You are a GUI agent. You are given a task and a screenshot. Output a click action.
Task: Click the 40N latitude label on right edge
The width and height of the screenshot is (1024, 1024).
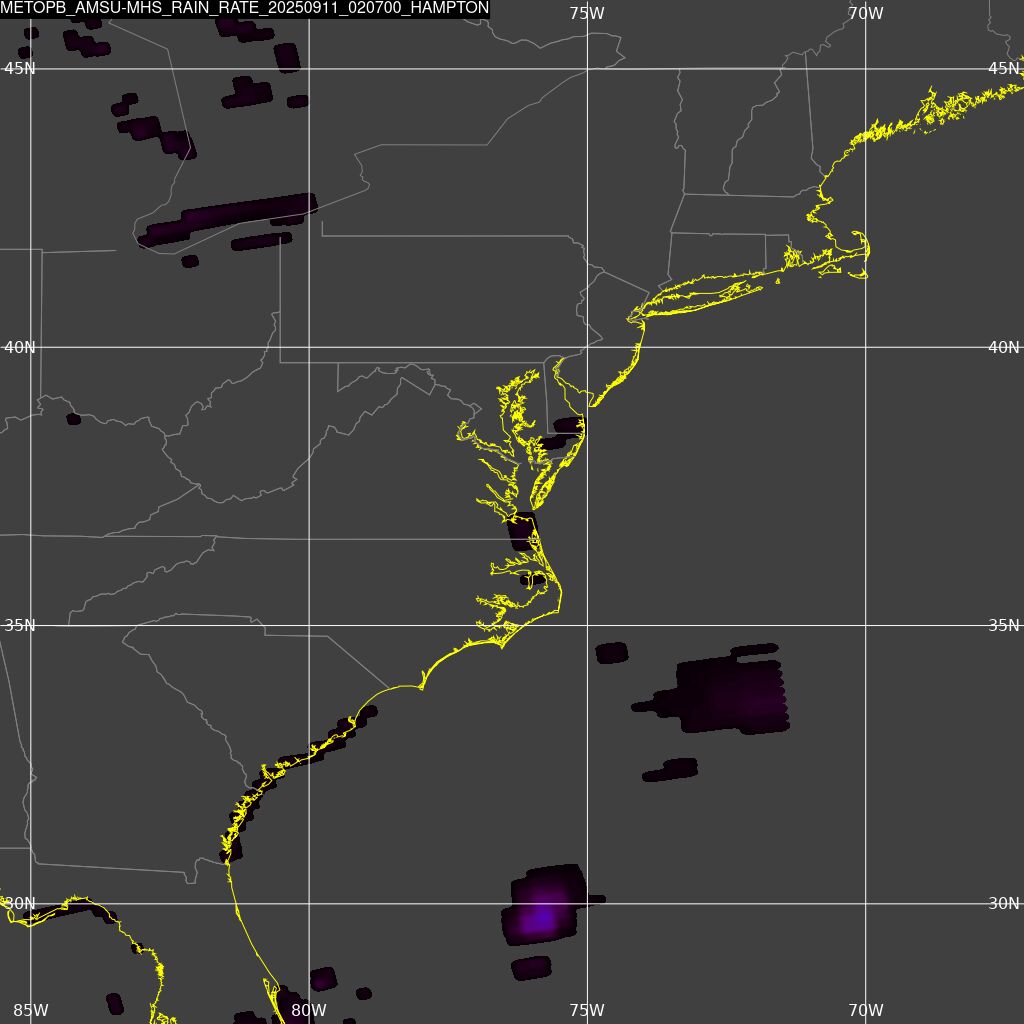(1004, 347)
